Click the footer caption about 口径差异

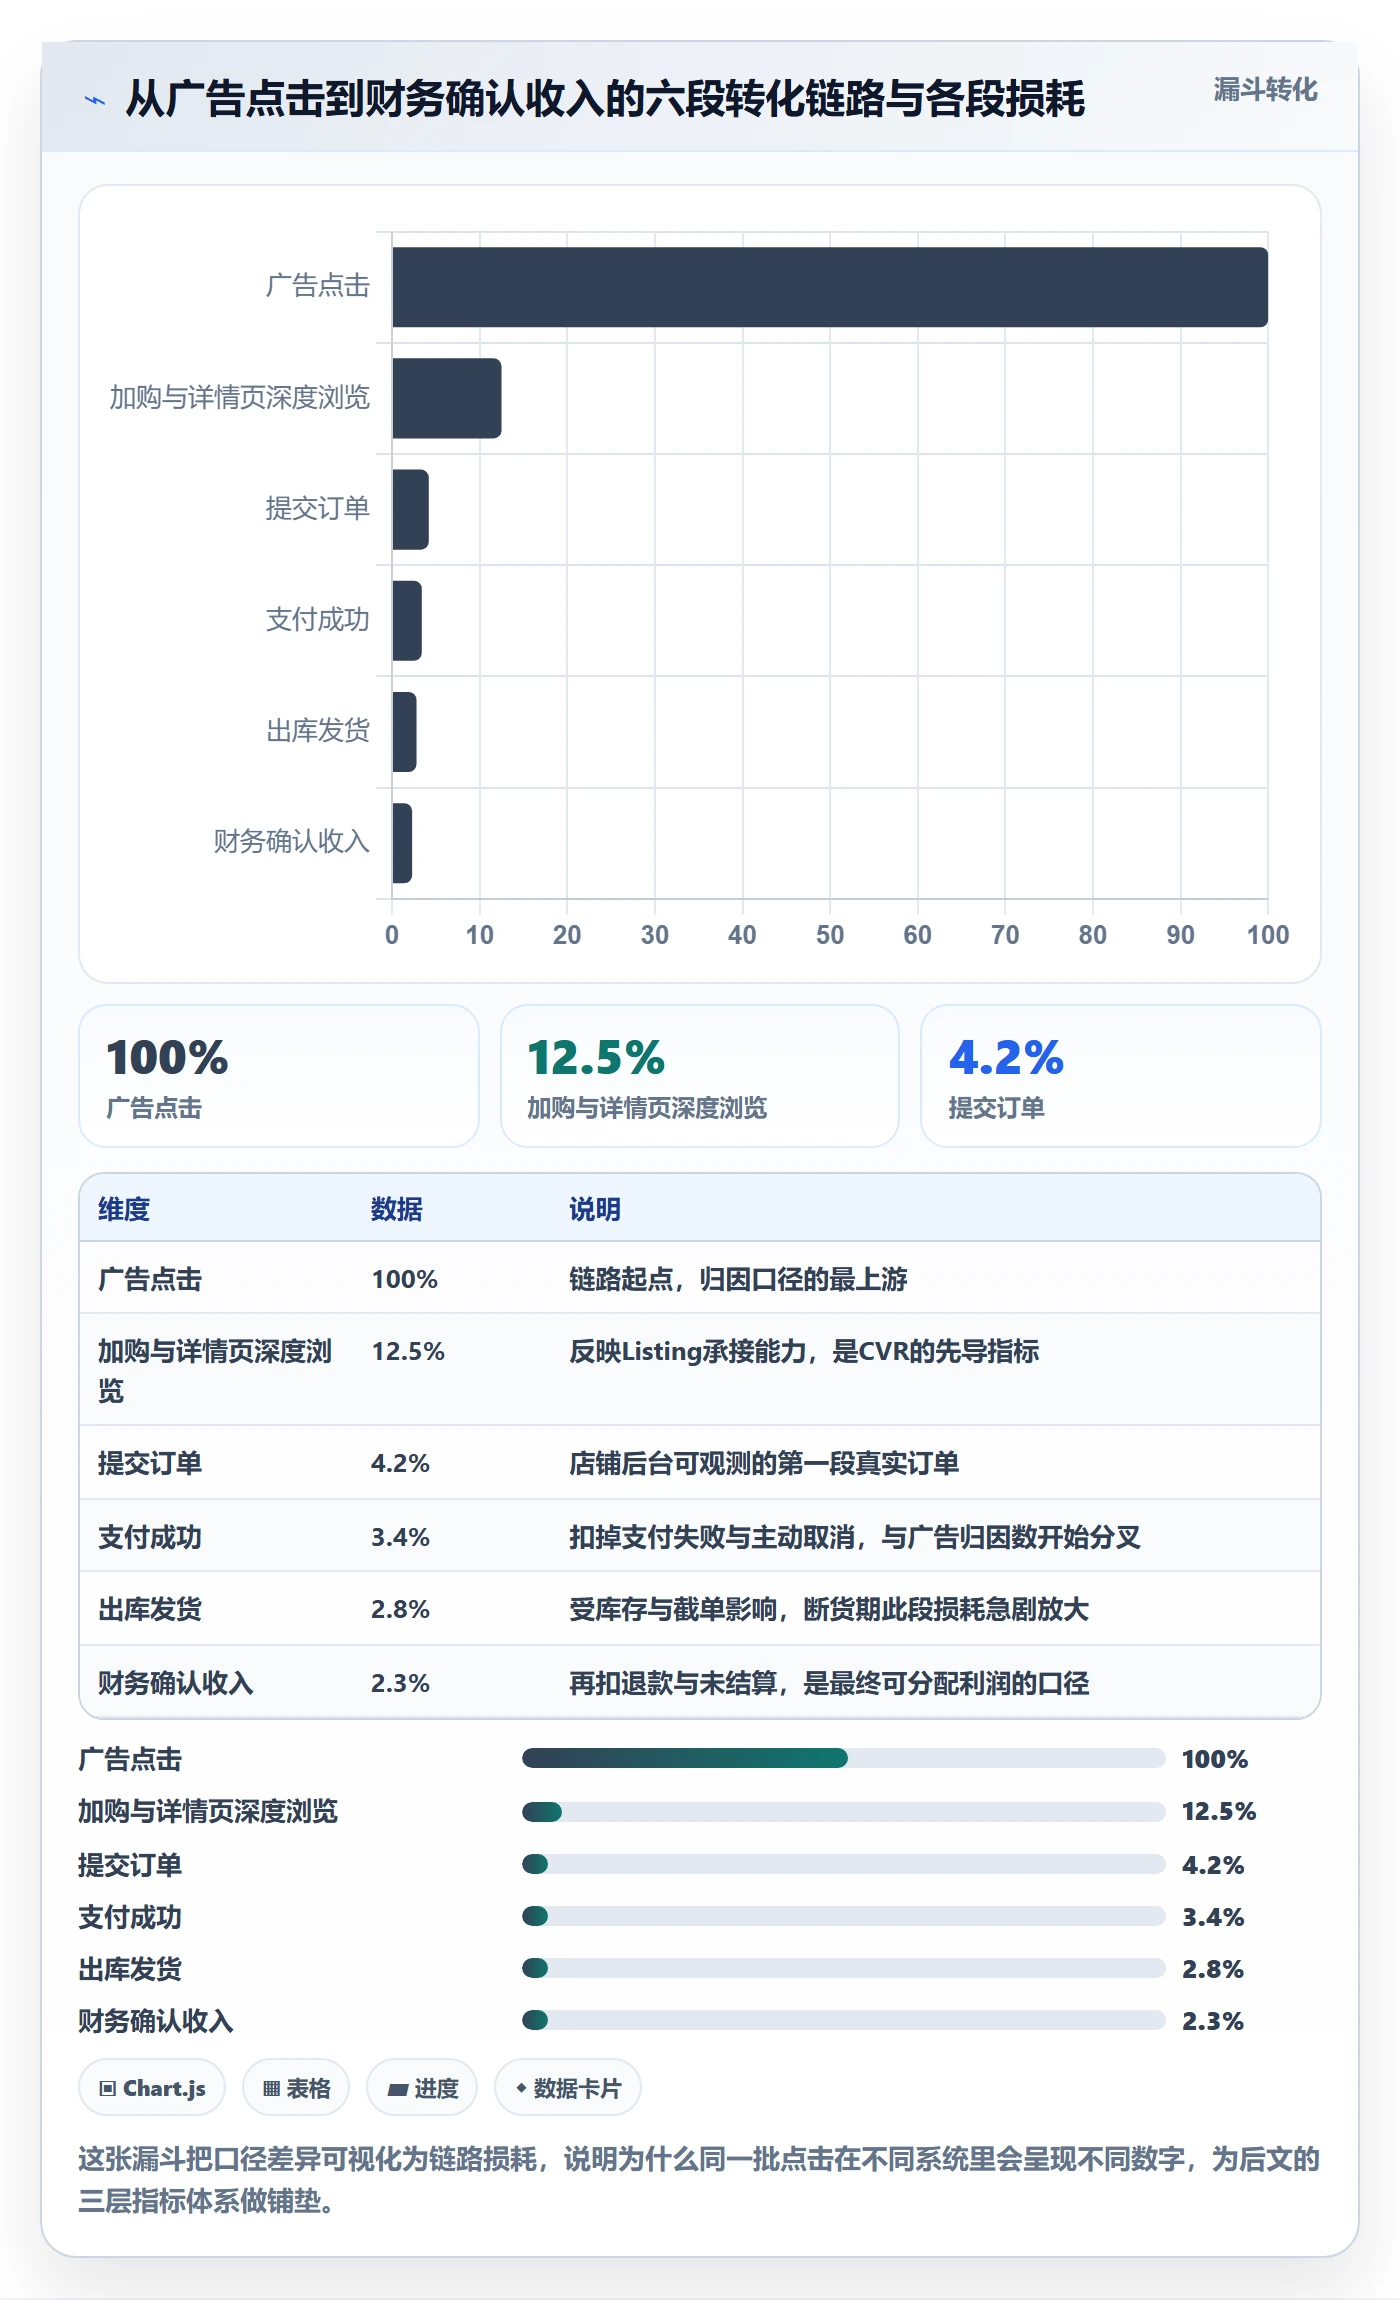pos(699,2180)
